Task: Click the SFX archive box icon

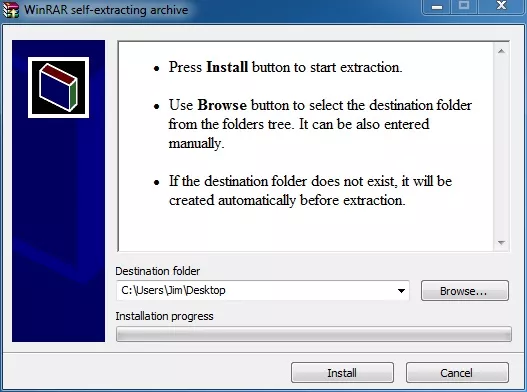Action: pyautogui.click(x=58, y=87)
